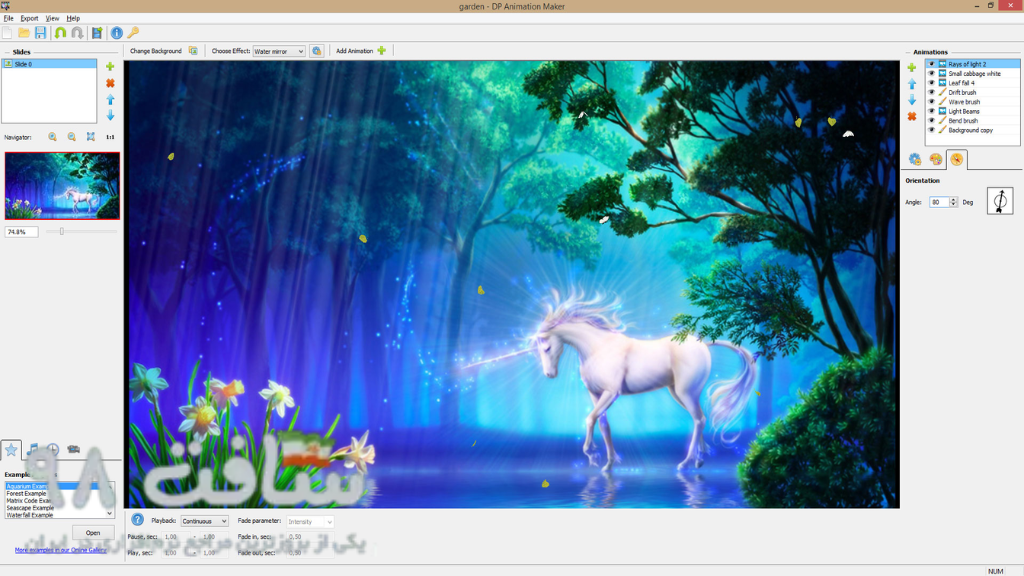Viewport: 1024px width, 576px height.
Task: Click the Open button under Examples
Action: click(93, 532)
